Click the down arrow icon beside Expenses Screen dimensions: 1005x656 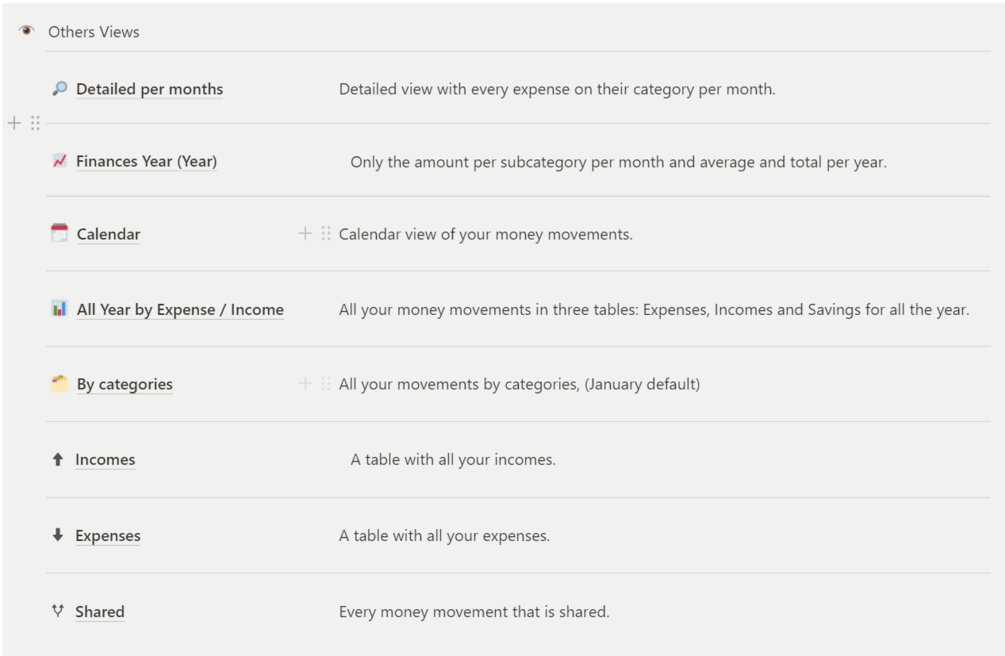(58, 535)
